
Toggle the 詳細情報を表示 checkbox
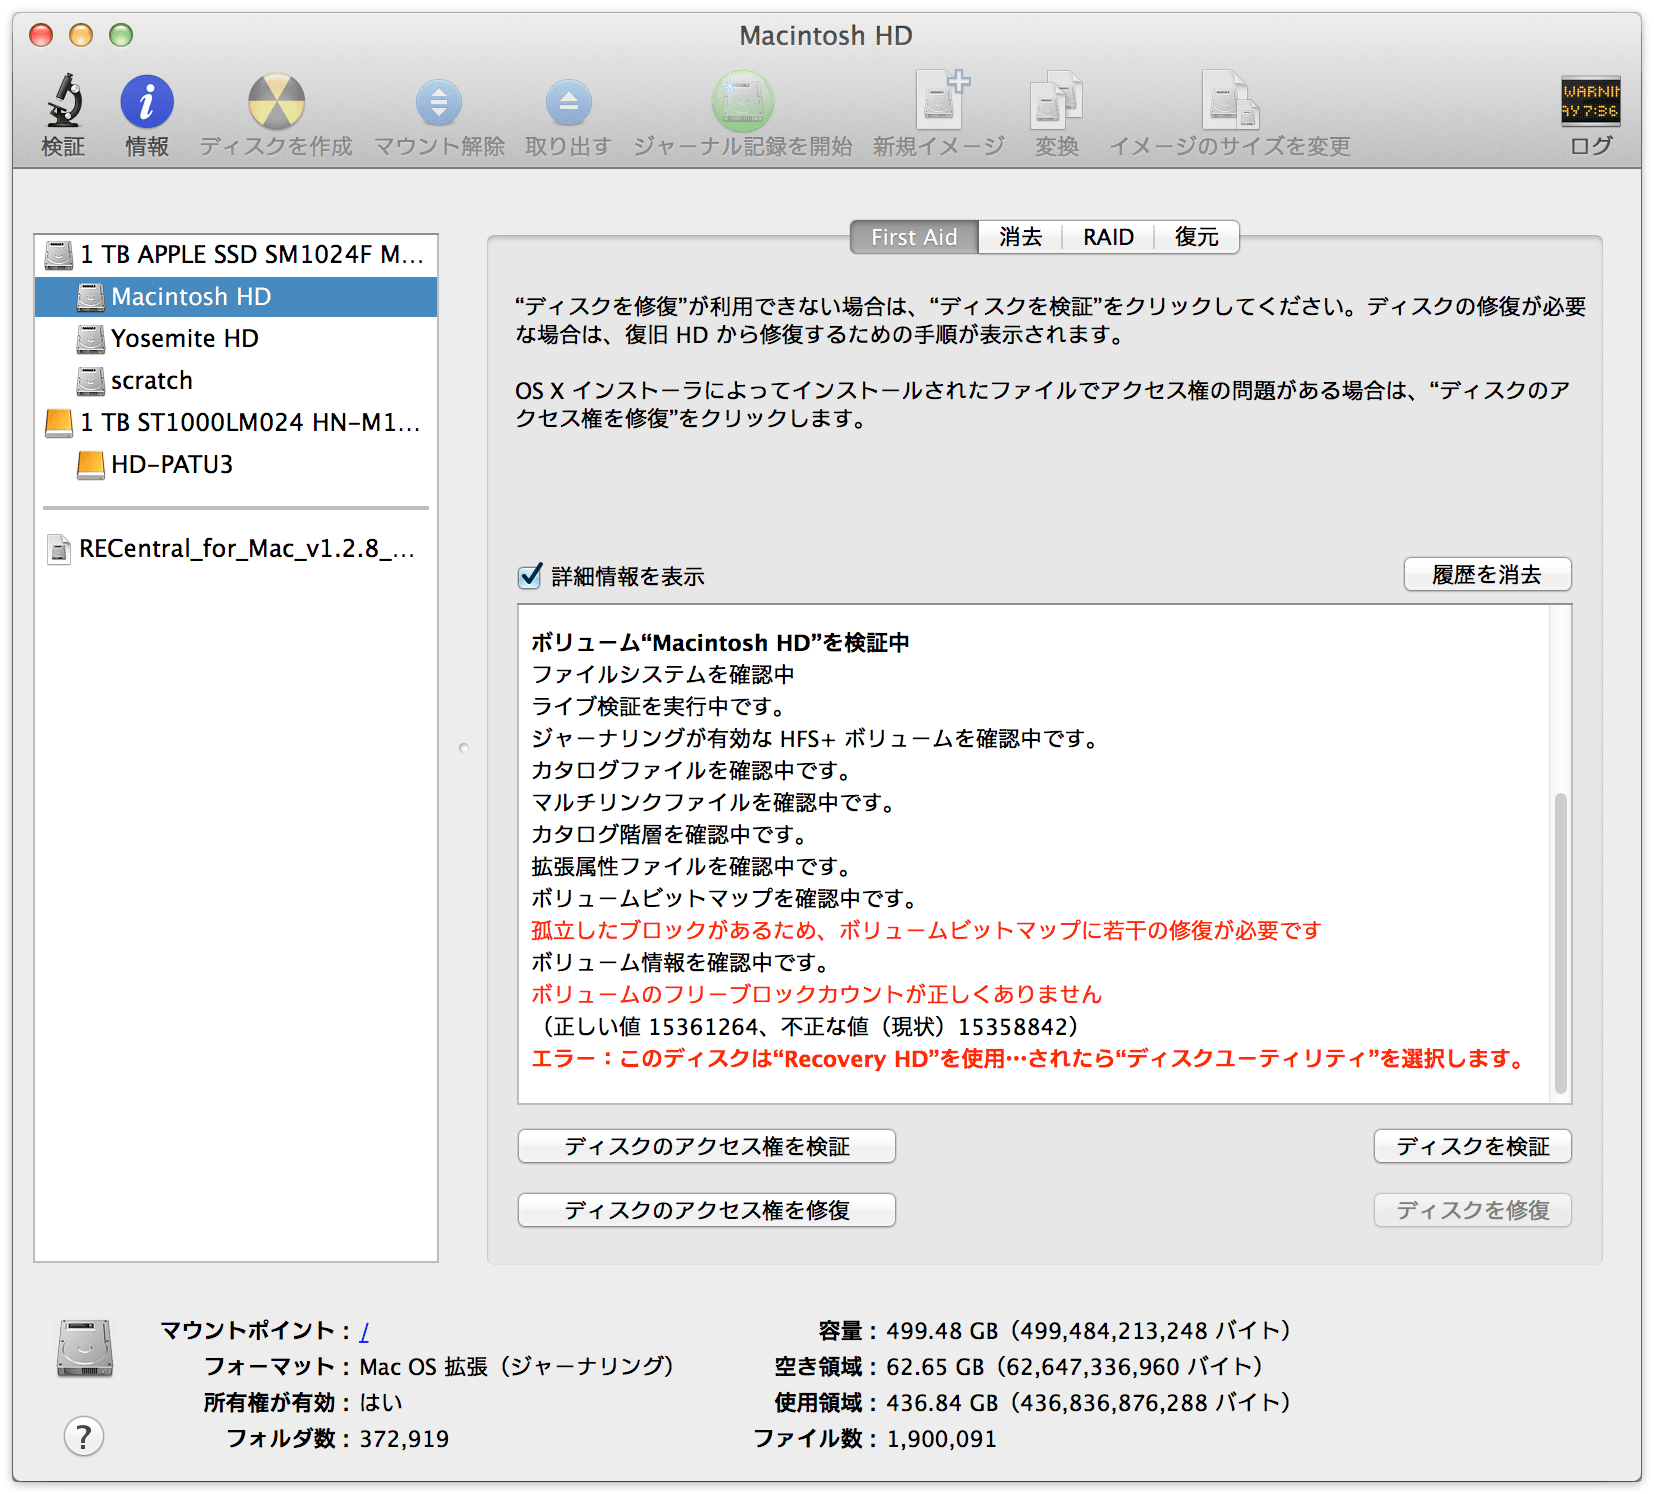pyautogui.click(x=530, y=576)
